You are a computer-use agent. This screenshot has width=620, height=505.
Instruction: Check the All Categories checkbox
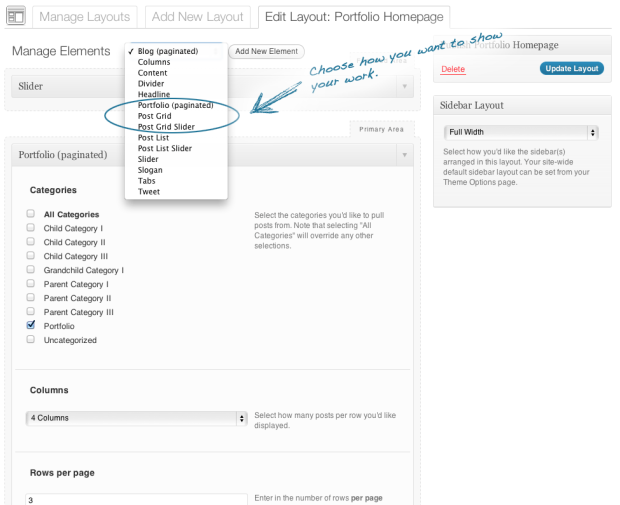[31, 214]
